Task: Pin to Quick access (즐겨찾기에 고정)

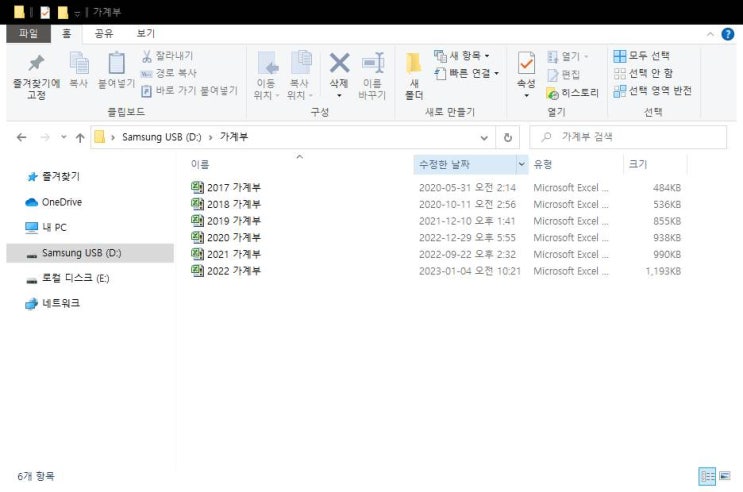Action: [x=36, y=76]
